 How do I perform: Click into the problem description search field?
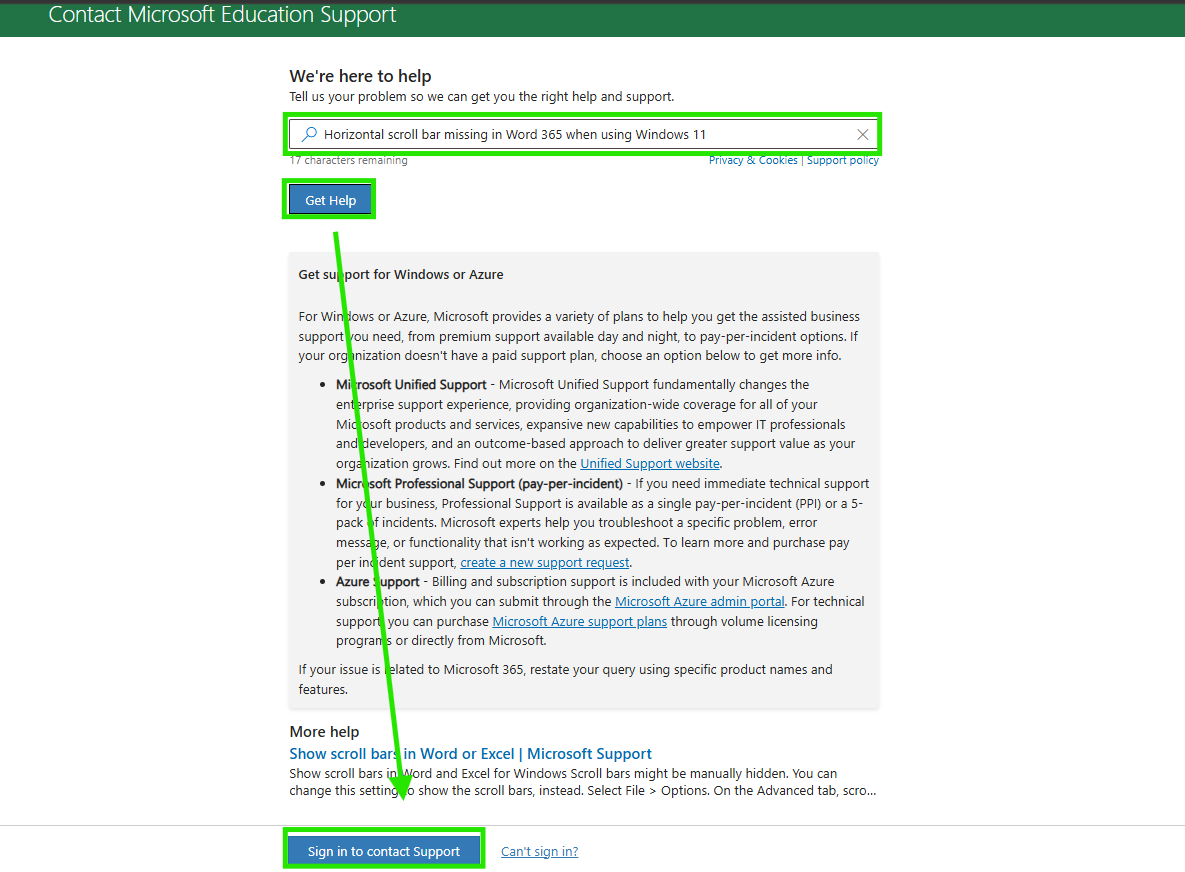pos(583,135)
